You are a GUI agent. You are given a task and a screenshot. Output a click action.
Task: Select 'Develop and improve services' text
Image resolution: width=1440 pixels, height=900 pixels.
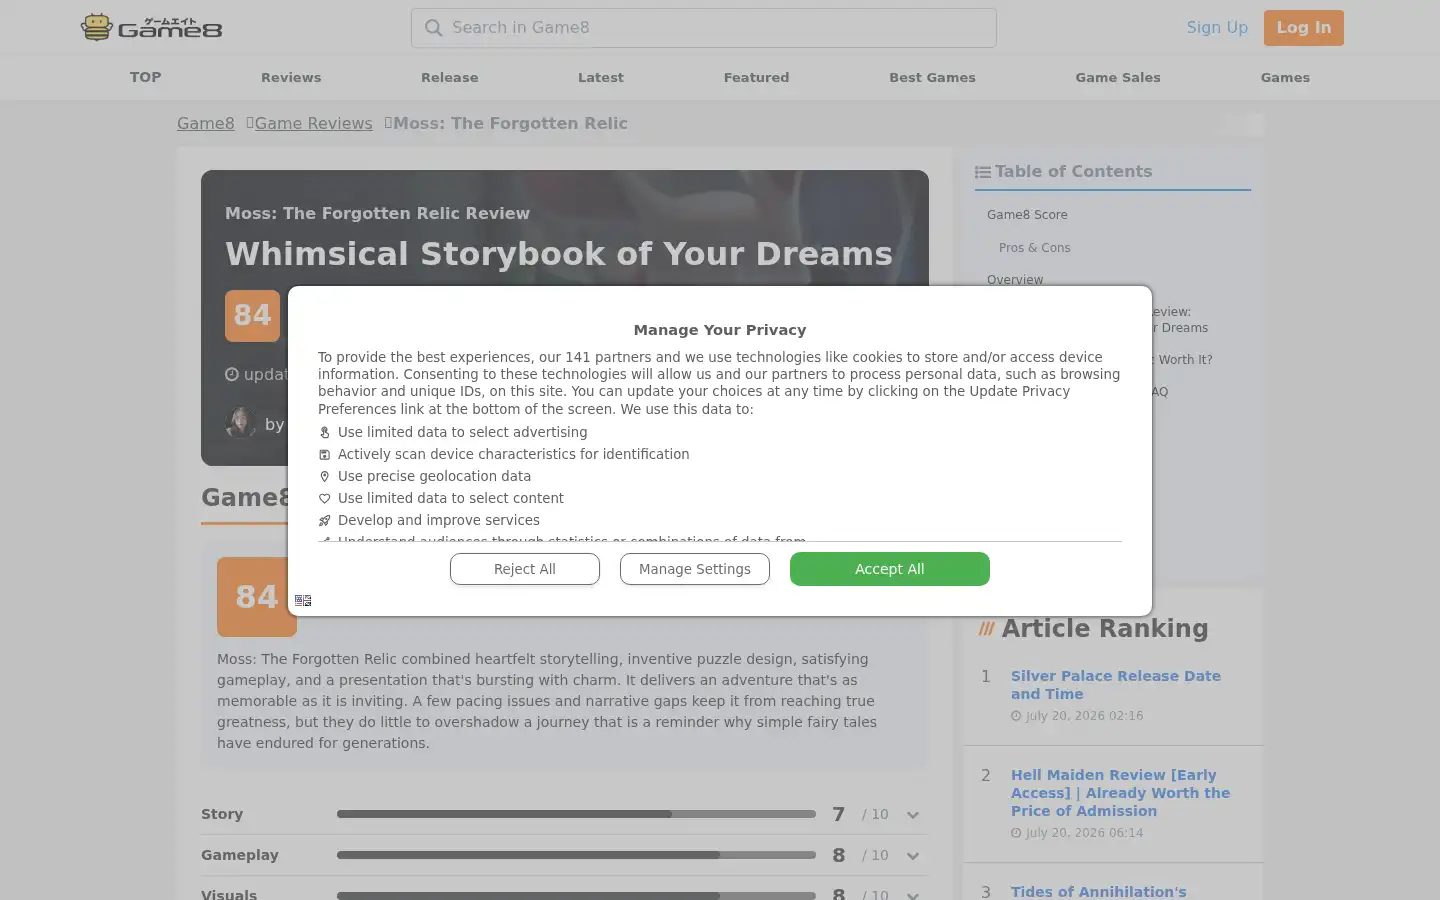point(438,520)
